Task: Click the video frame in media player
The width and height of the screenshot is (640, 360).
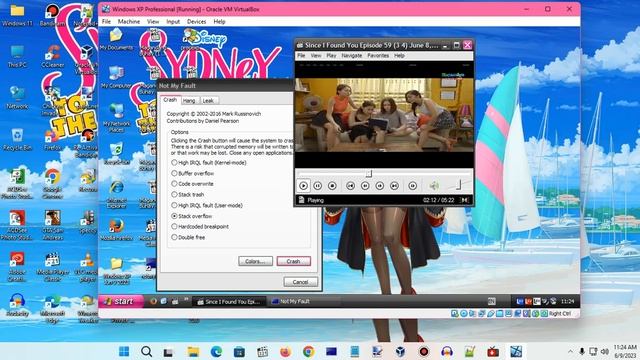Action: [384, 115]
